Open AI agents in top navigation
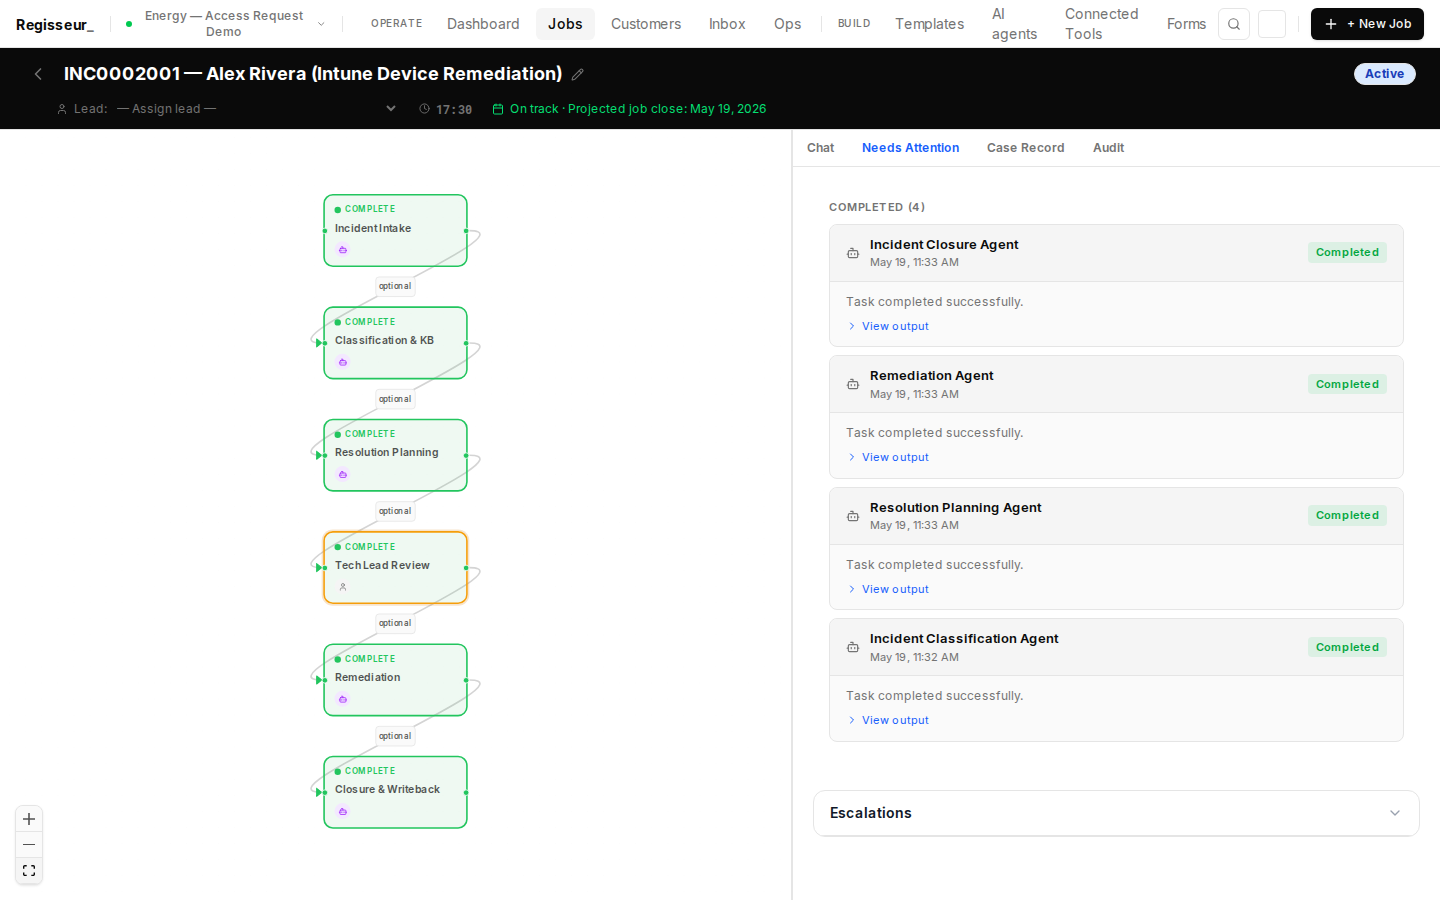Image resolution: width=1440 pixels, height=900 pixels. pyautogui.click(x=1014, y=24)
